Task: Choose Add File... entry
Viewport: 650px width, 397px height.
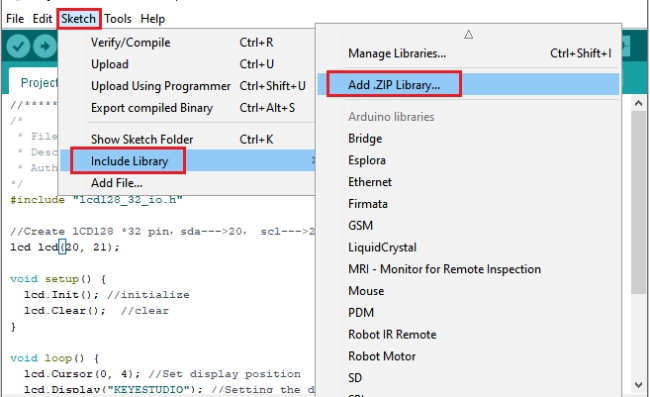Action: click(x=187, y=183)
